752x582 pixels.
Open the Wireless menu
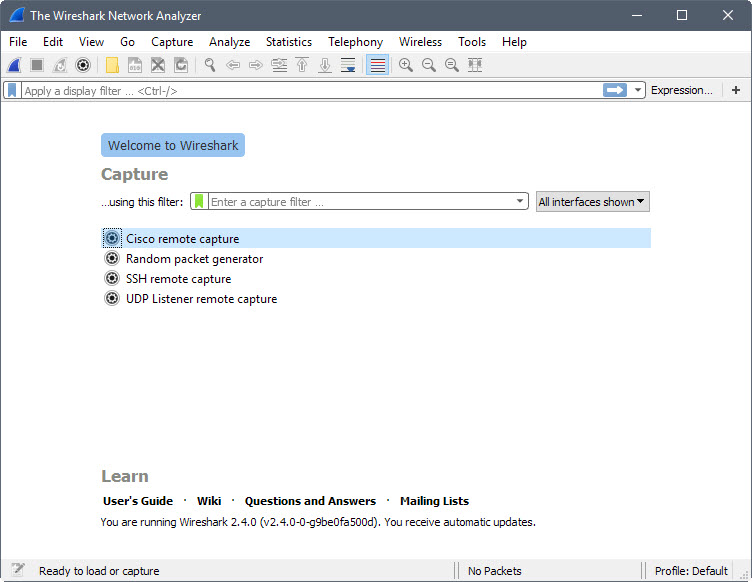(420, 42)
